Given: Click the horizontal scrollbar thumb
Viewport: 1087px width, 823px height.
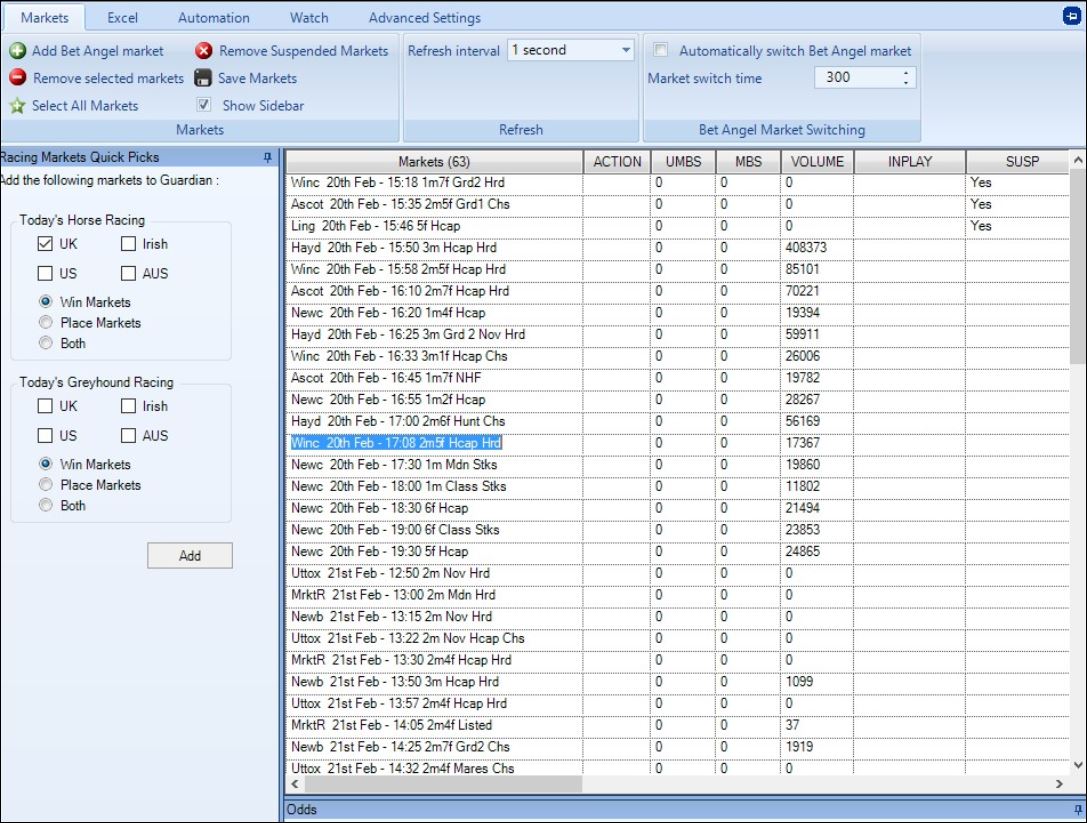Looking at the screenshot, I should 444,784.
